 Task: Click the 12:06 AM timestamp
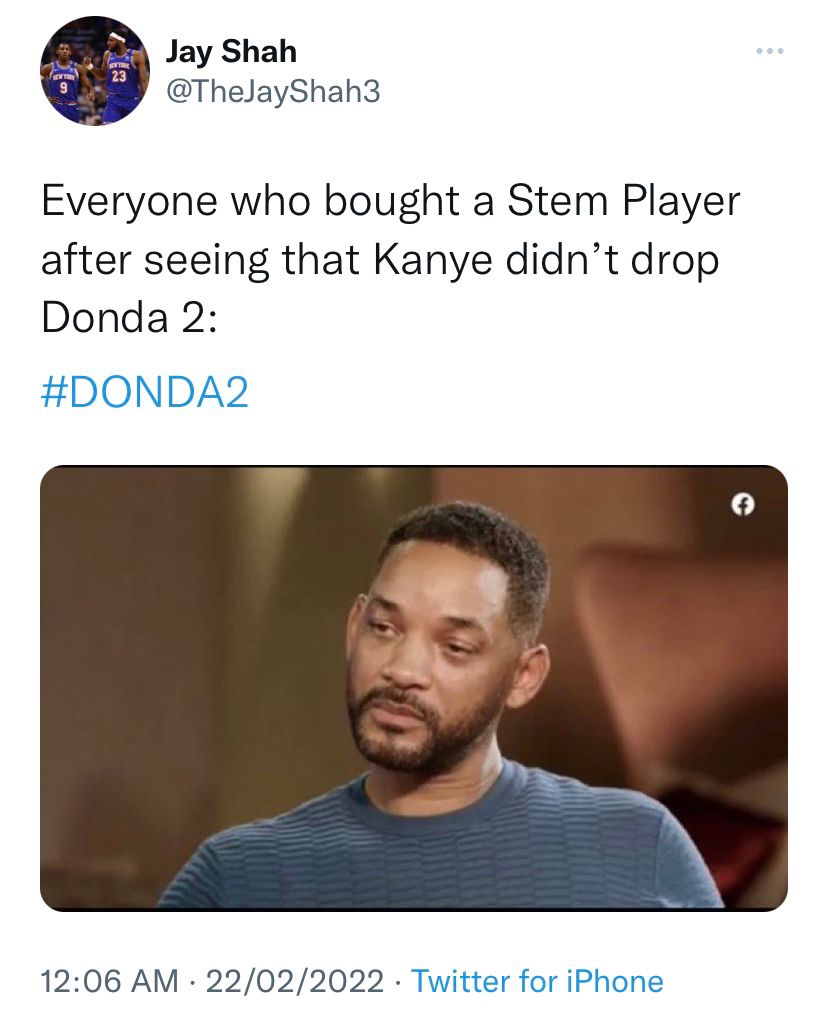point(109,981)
